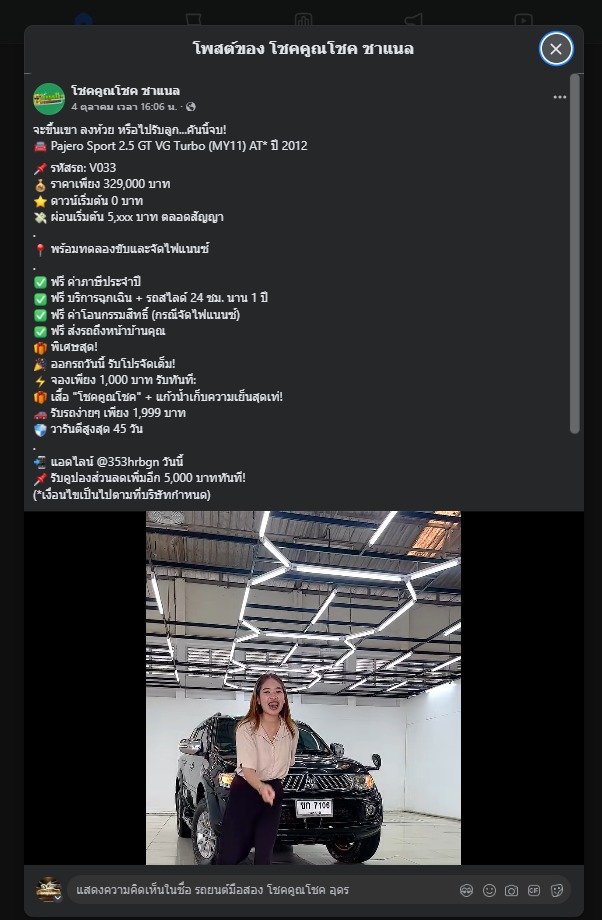The width and height of the screenshot is (602, 920).
Task: Close the post dialog with X button
Action: point(556,49)
